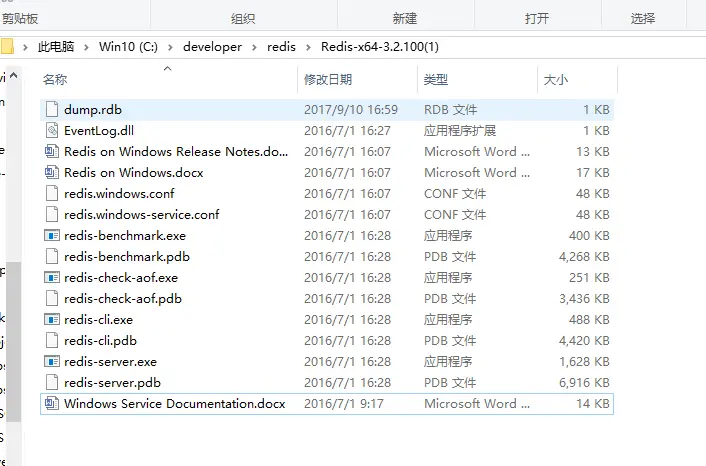Image resolution: width=706 pixels, height=466 pixels.
Task: Click the 应用程序扩展 type cell
Action: 460,131
